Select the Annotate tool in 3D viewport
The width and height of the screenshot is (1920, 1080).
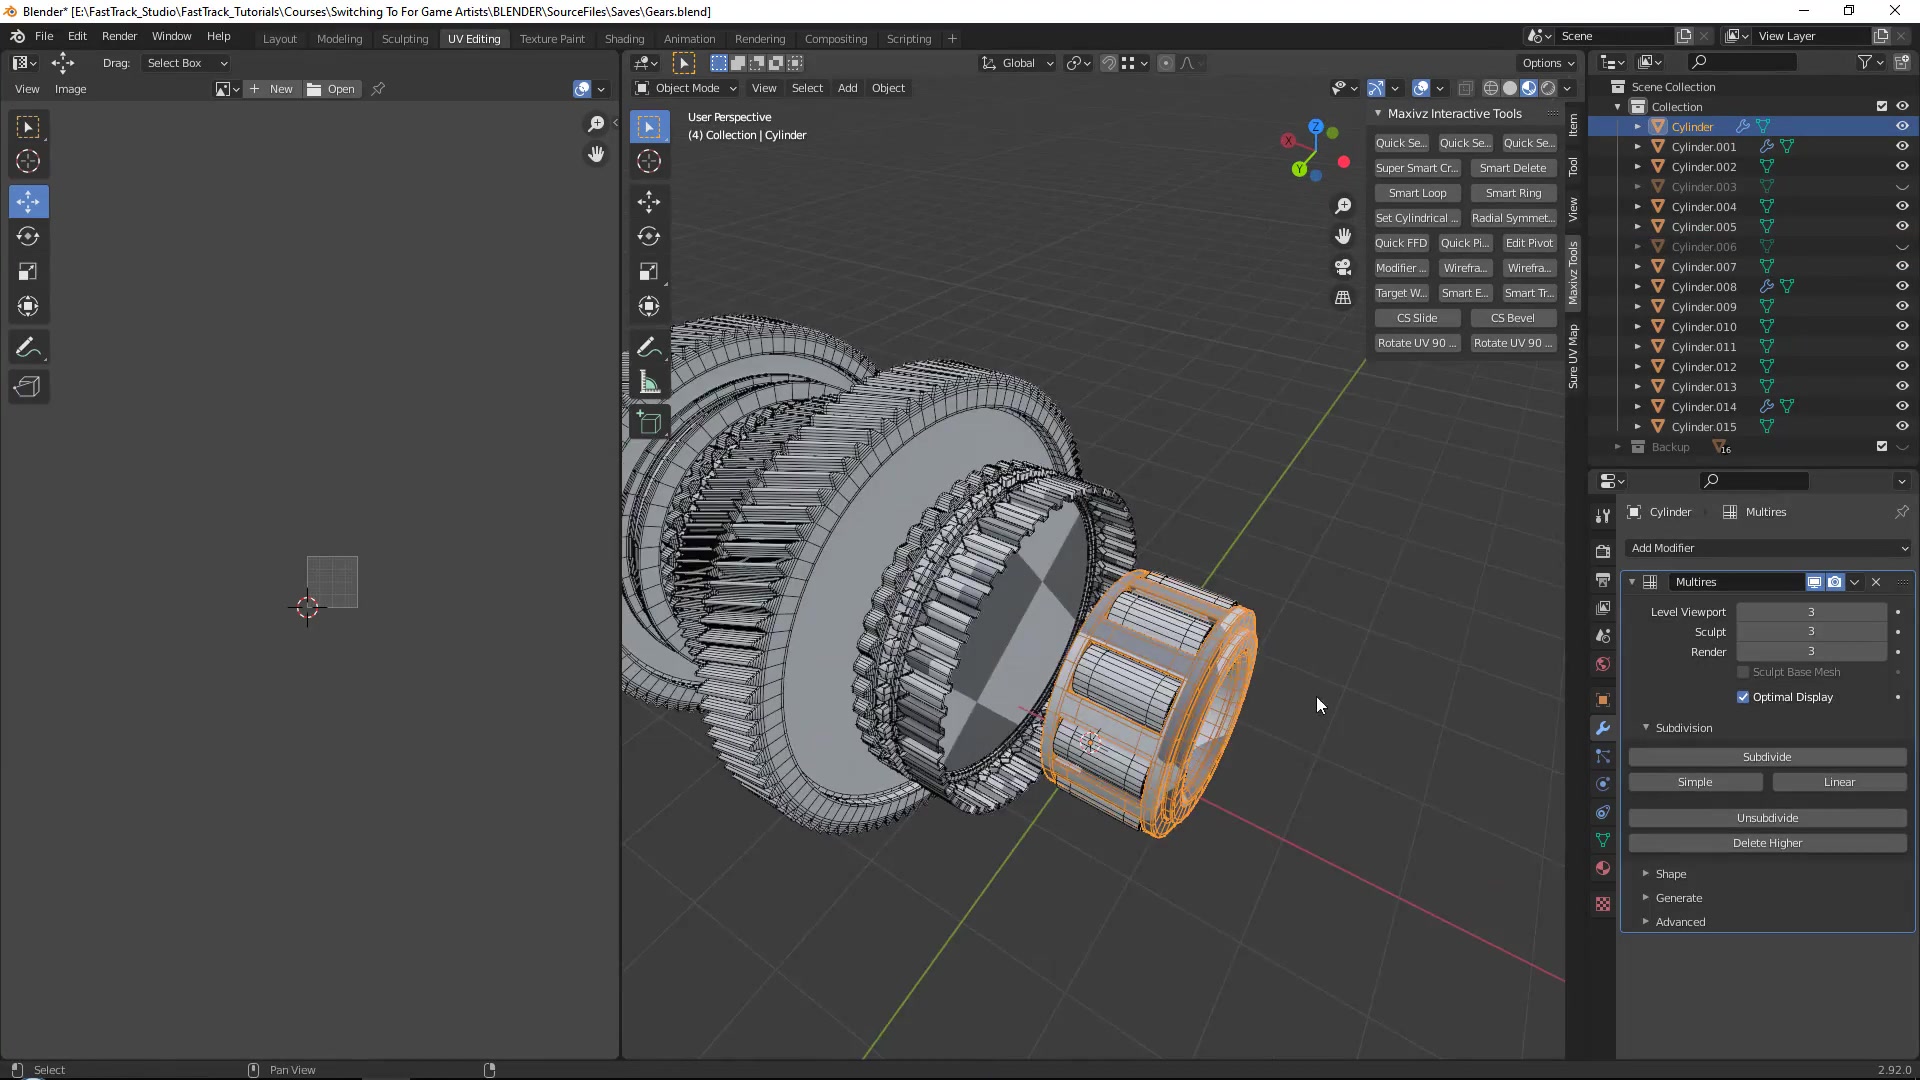tap(649, 347)
